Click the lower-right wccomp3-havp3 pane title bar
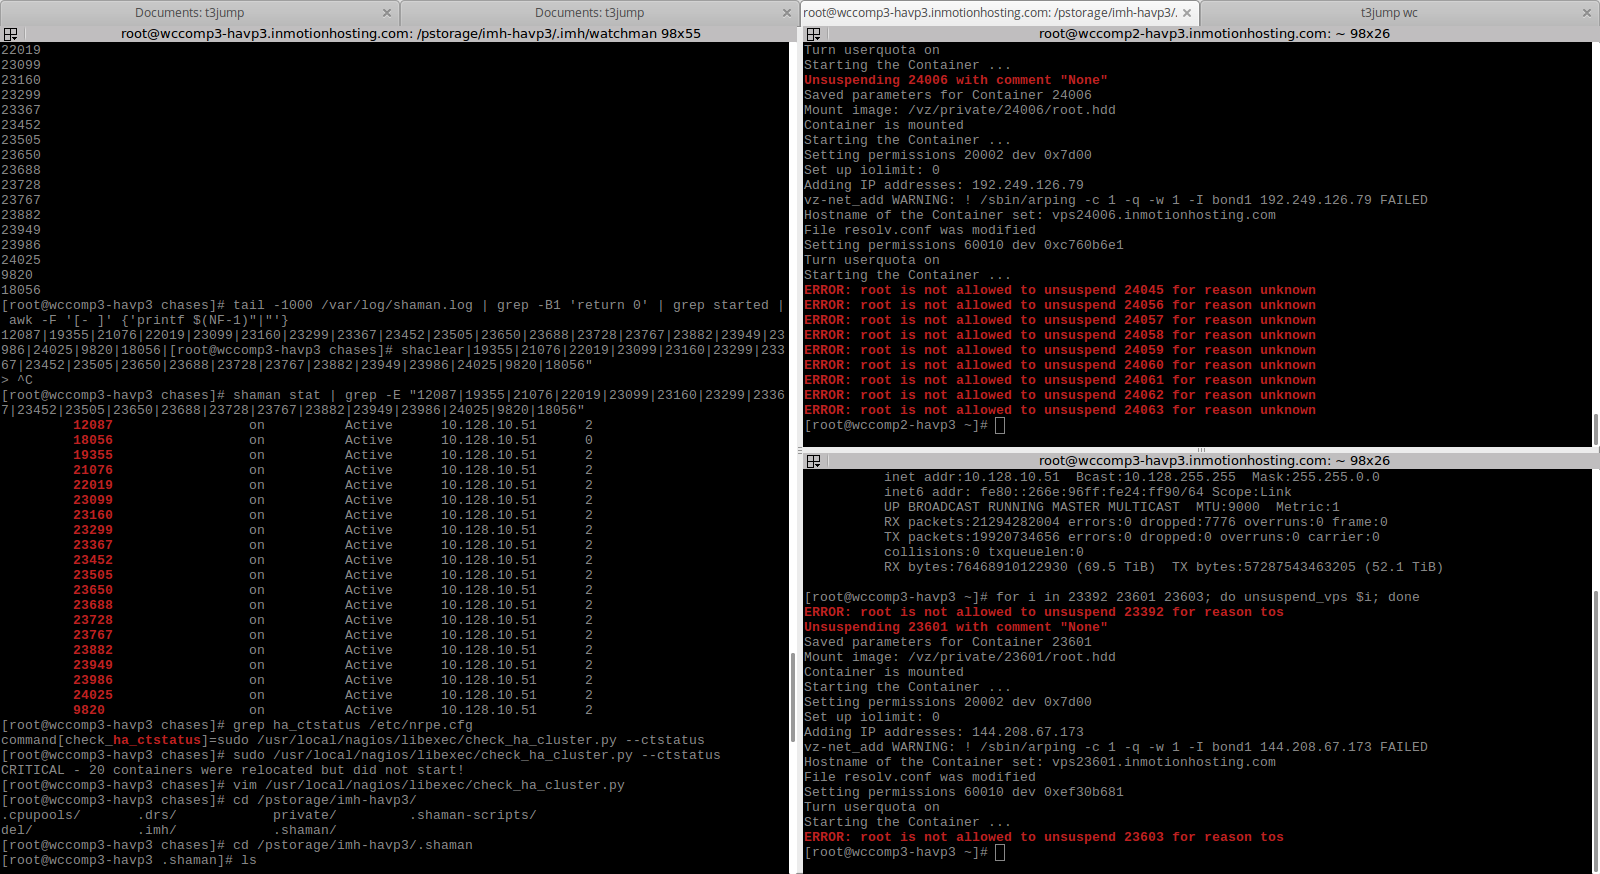 coord(1213,461)
